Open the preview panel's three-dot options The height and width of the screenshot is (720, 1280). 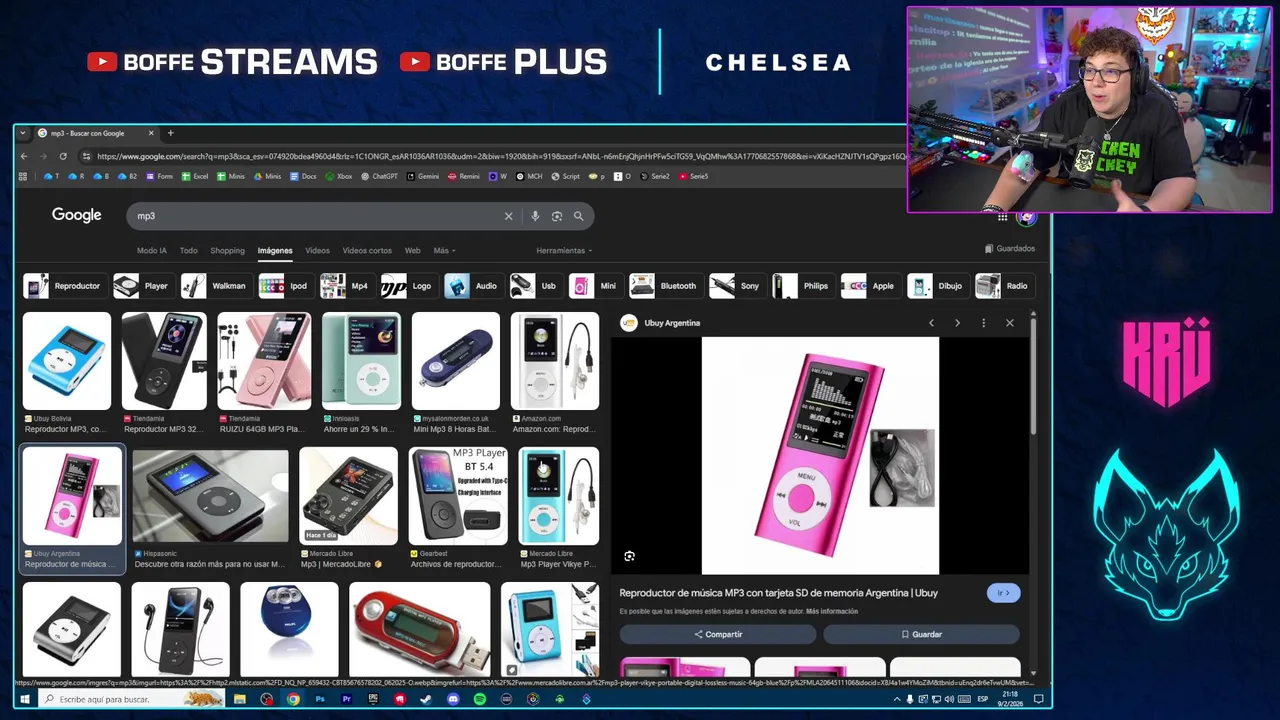pyautogui.click(x=983, y=323)
